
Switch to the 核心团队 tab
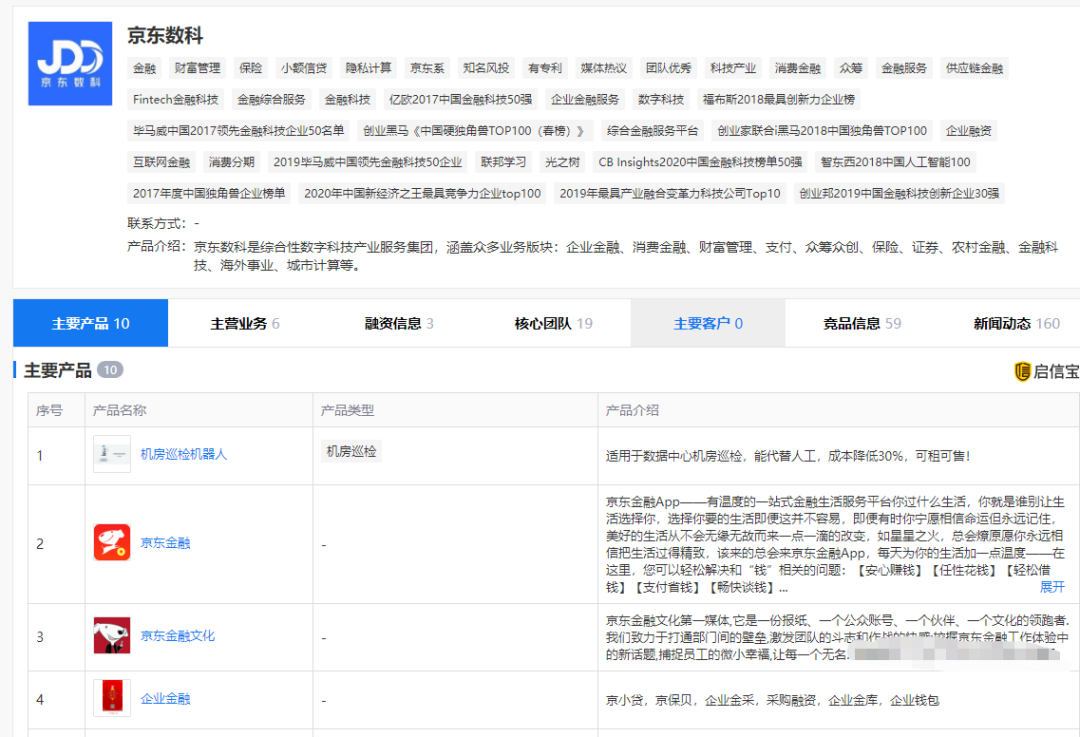(553, 322)
